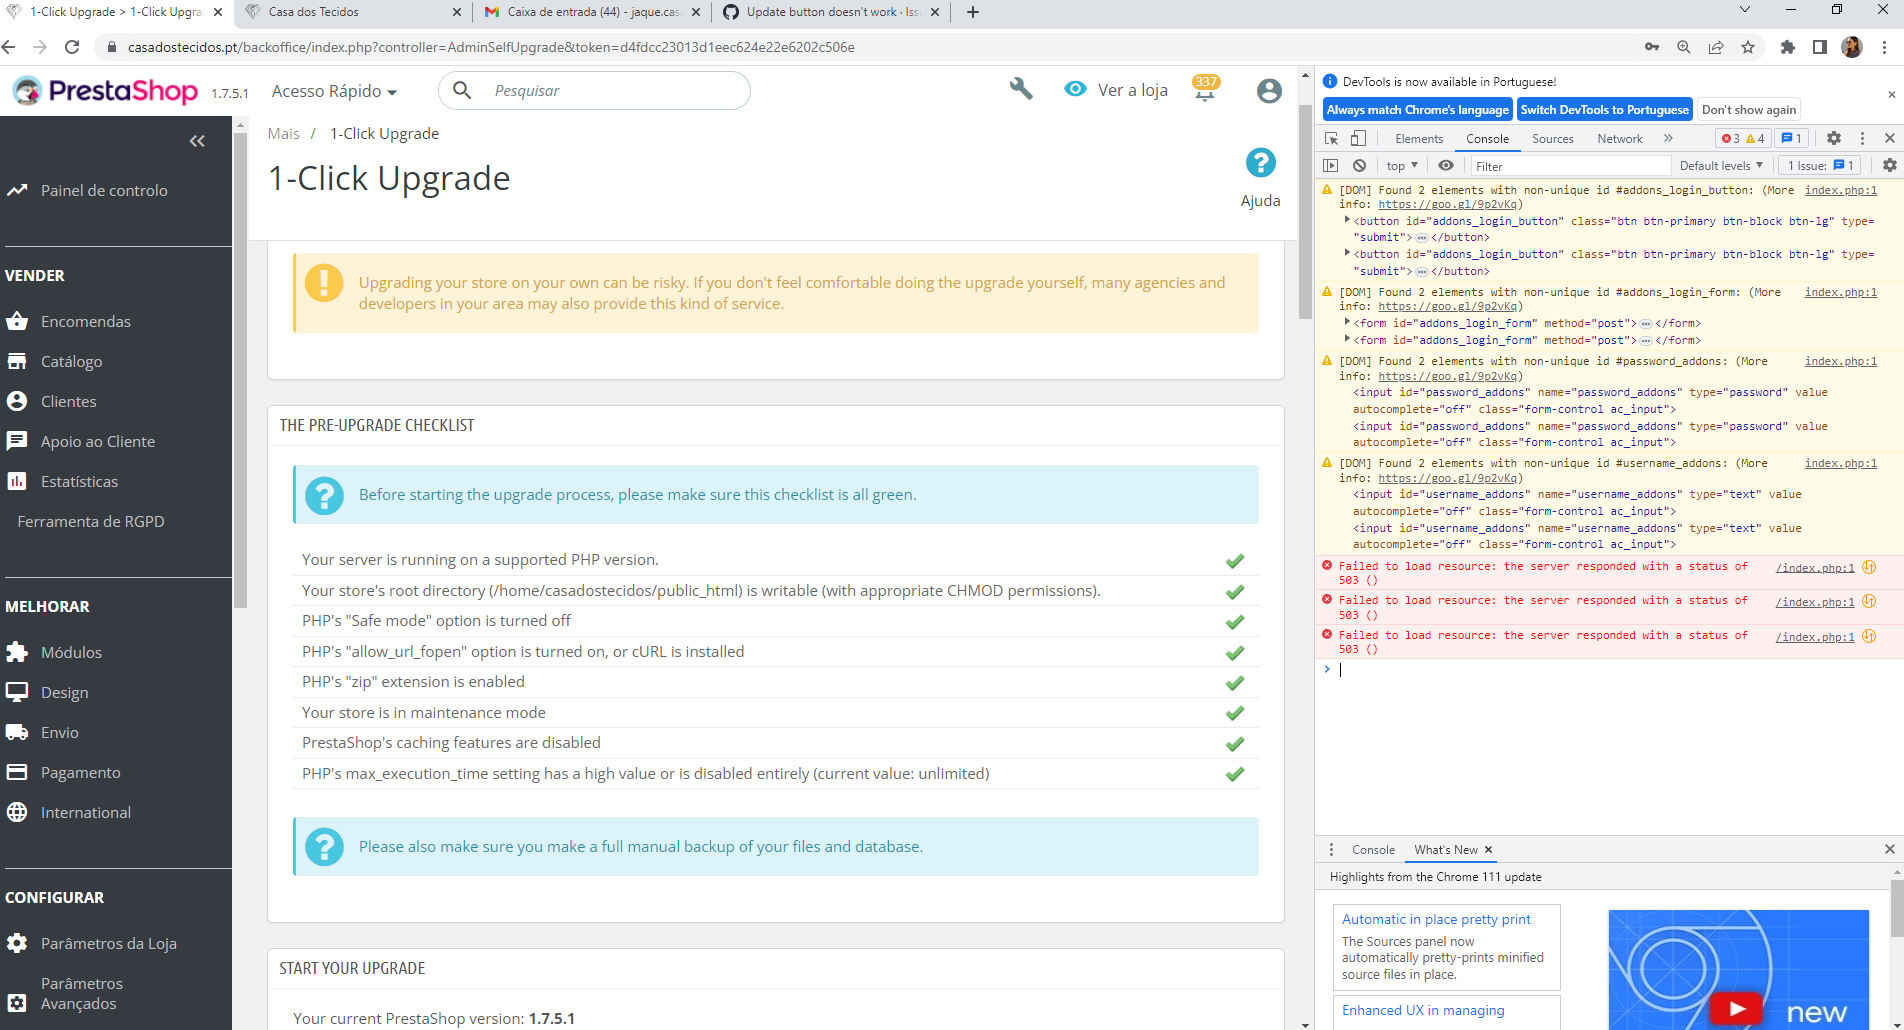Collapse the PrestaShop sidebar menu
The image size is (1904, 1030).
pyautogui.click(x=197, y=141)
